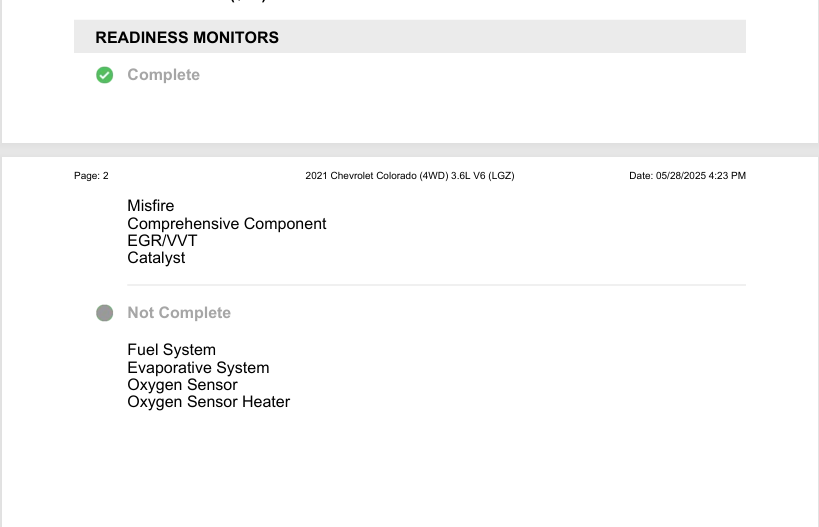Click the 2021 Chevrolet Colorado header title
The height and width of the screenshot is (527, 819).
[410, 176]
